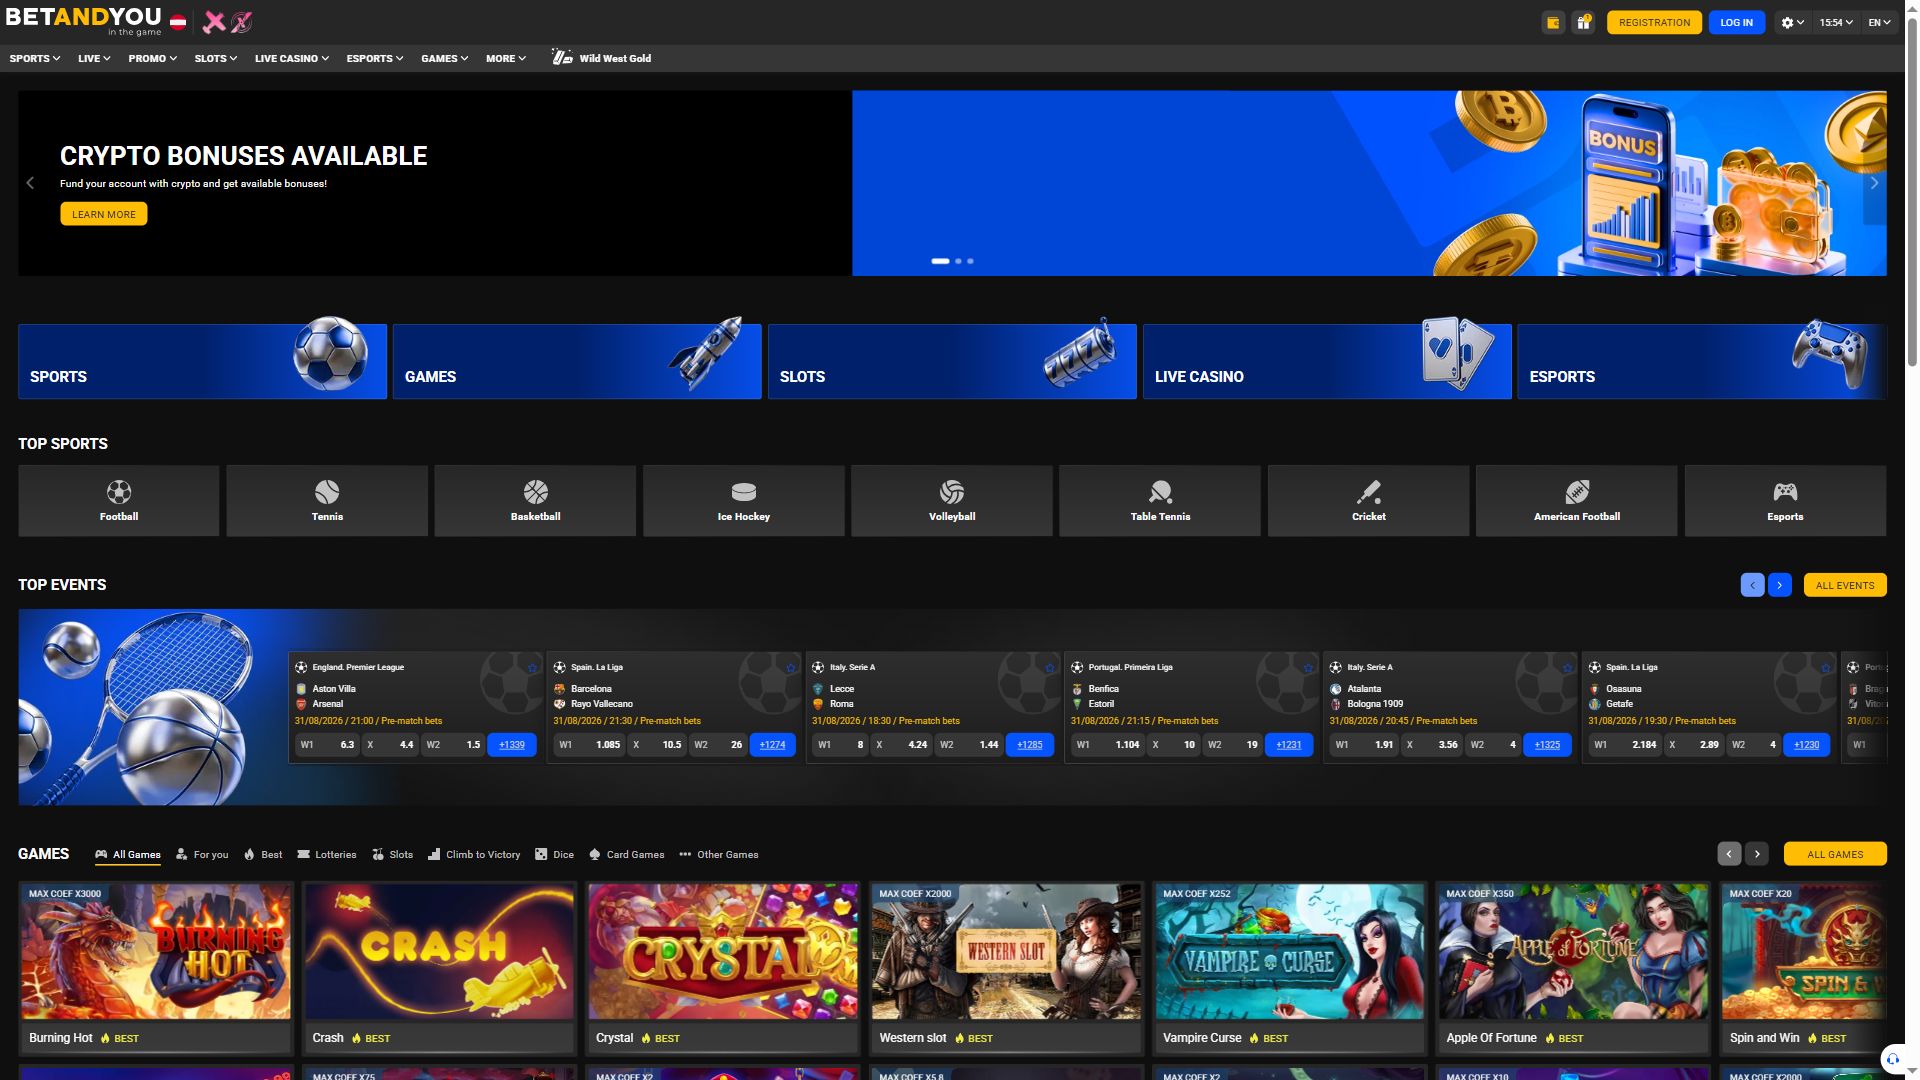Select Tennis in Top Sports
The image size is (1920, 1080).
coord(327,501)
